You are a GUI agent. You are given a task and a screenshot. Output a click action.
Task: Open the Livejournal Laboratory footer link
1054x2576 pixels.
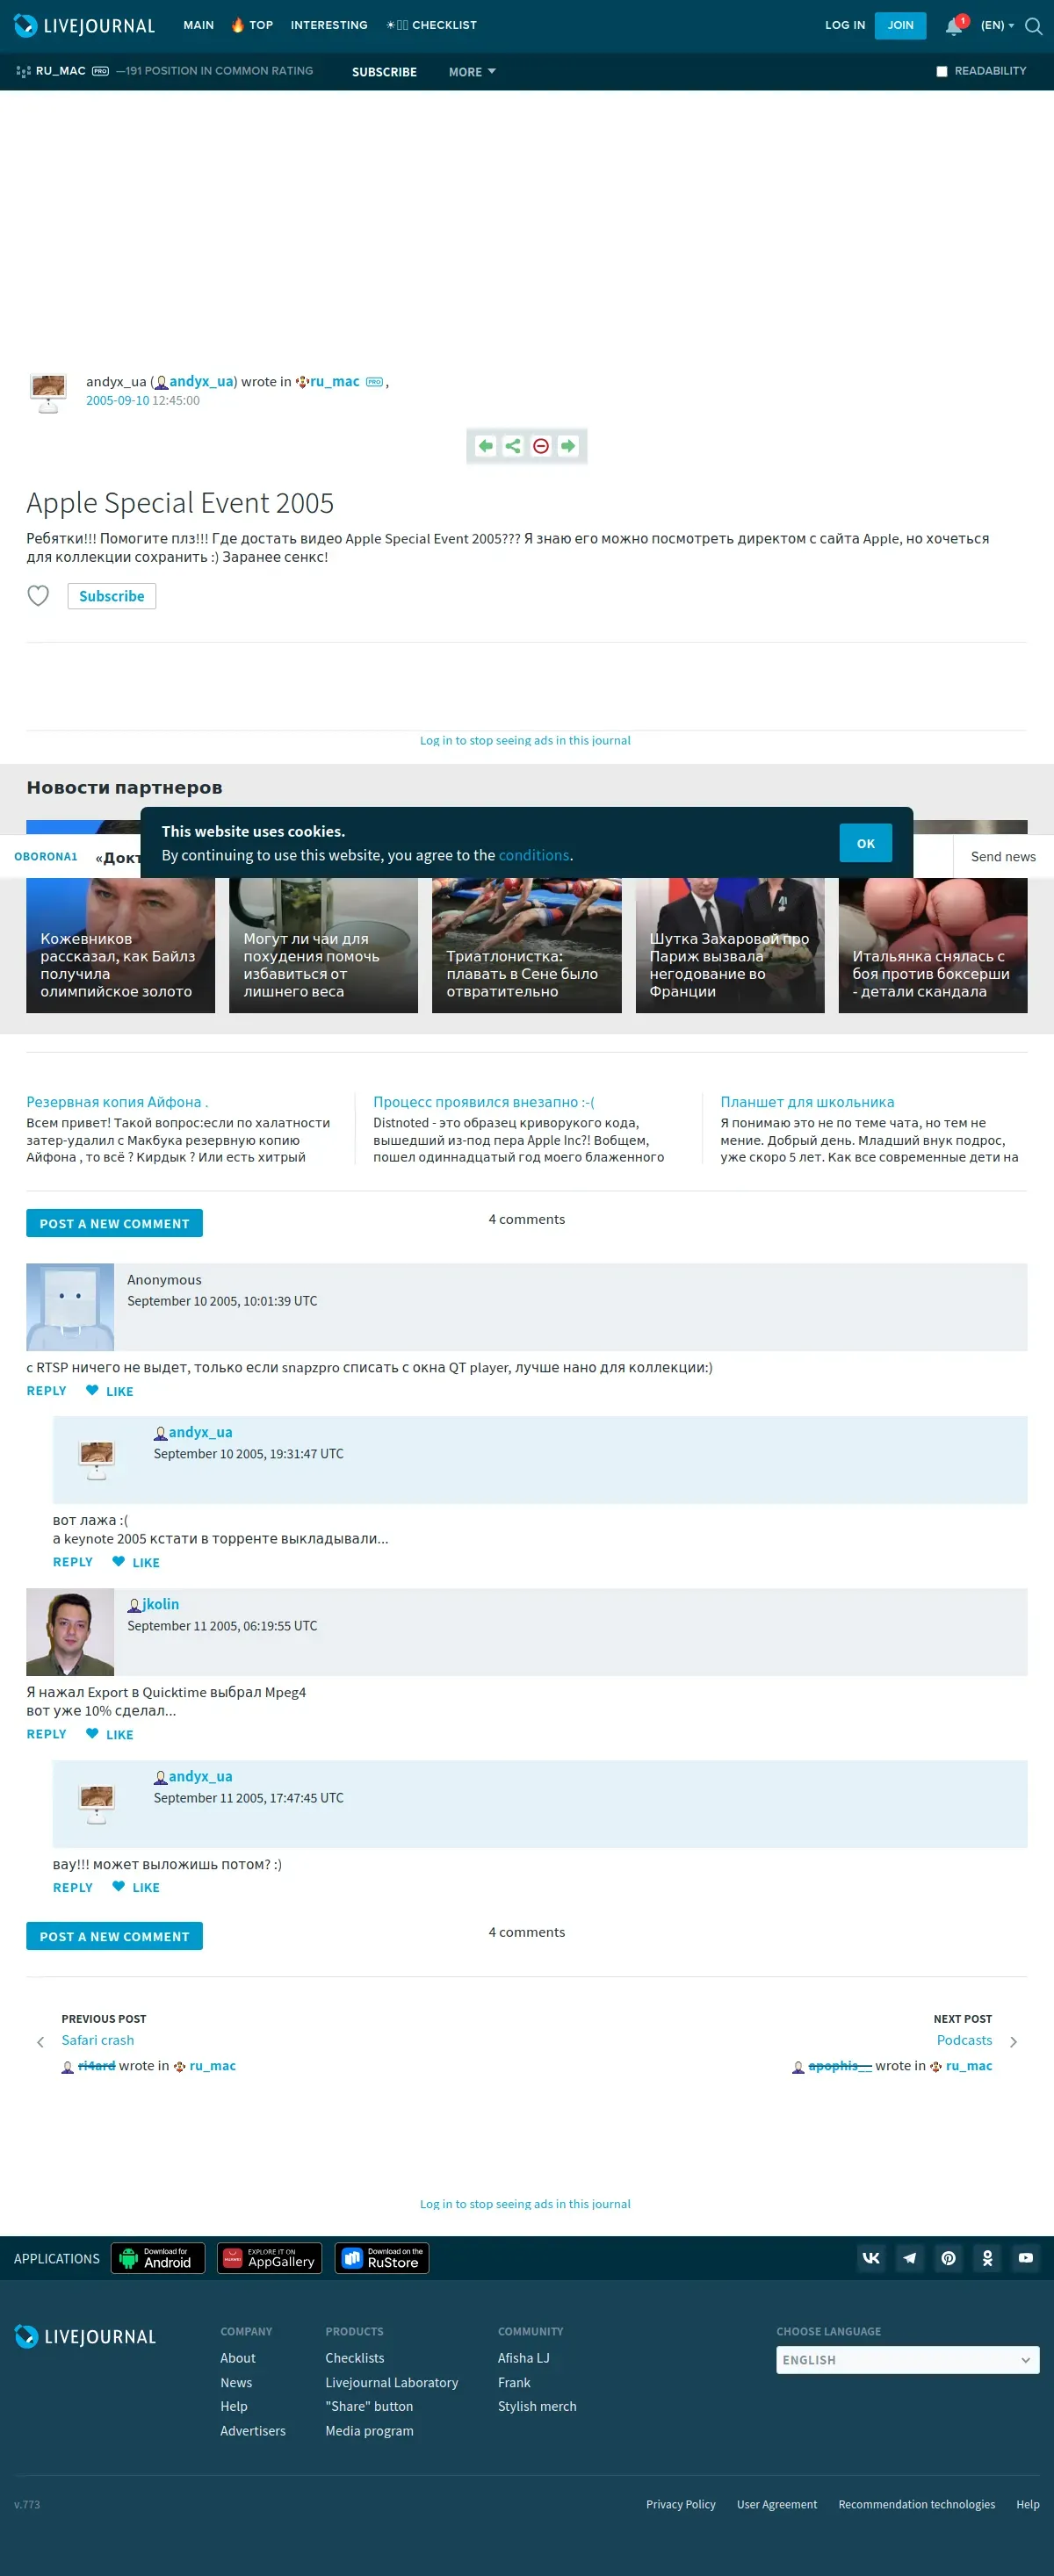click(391, 2383)
